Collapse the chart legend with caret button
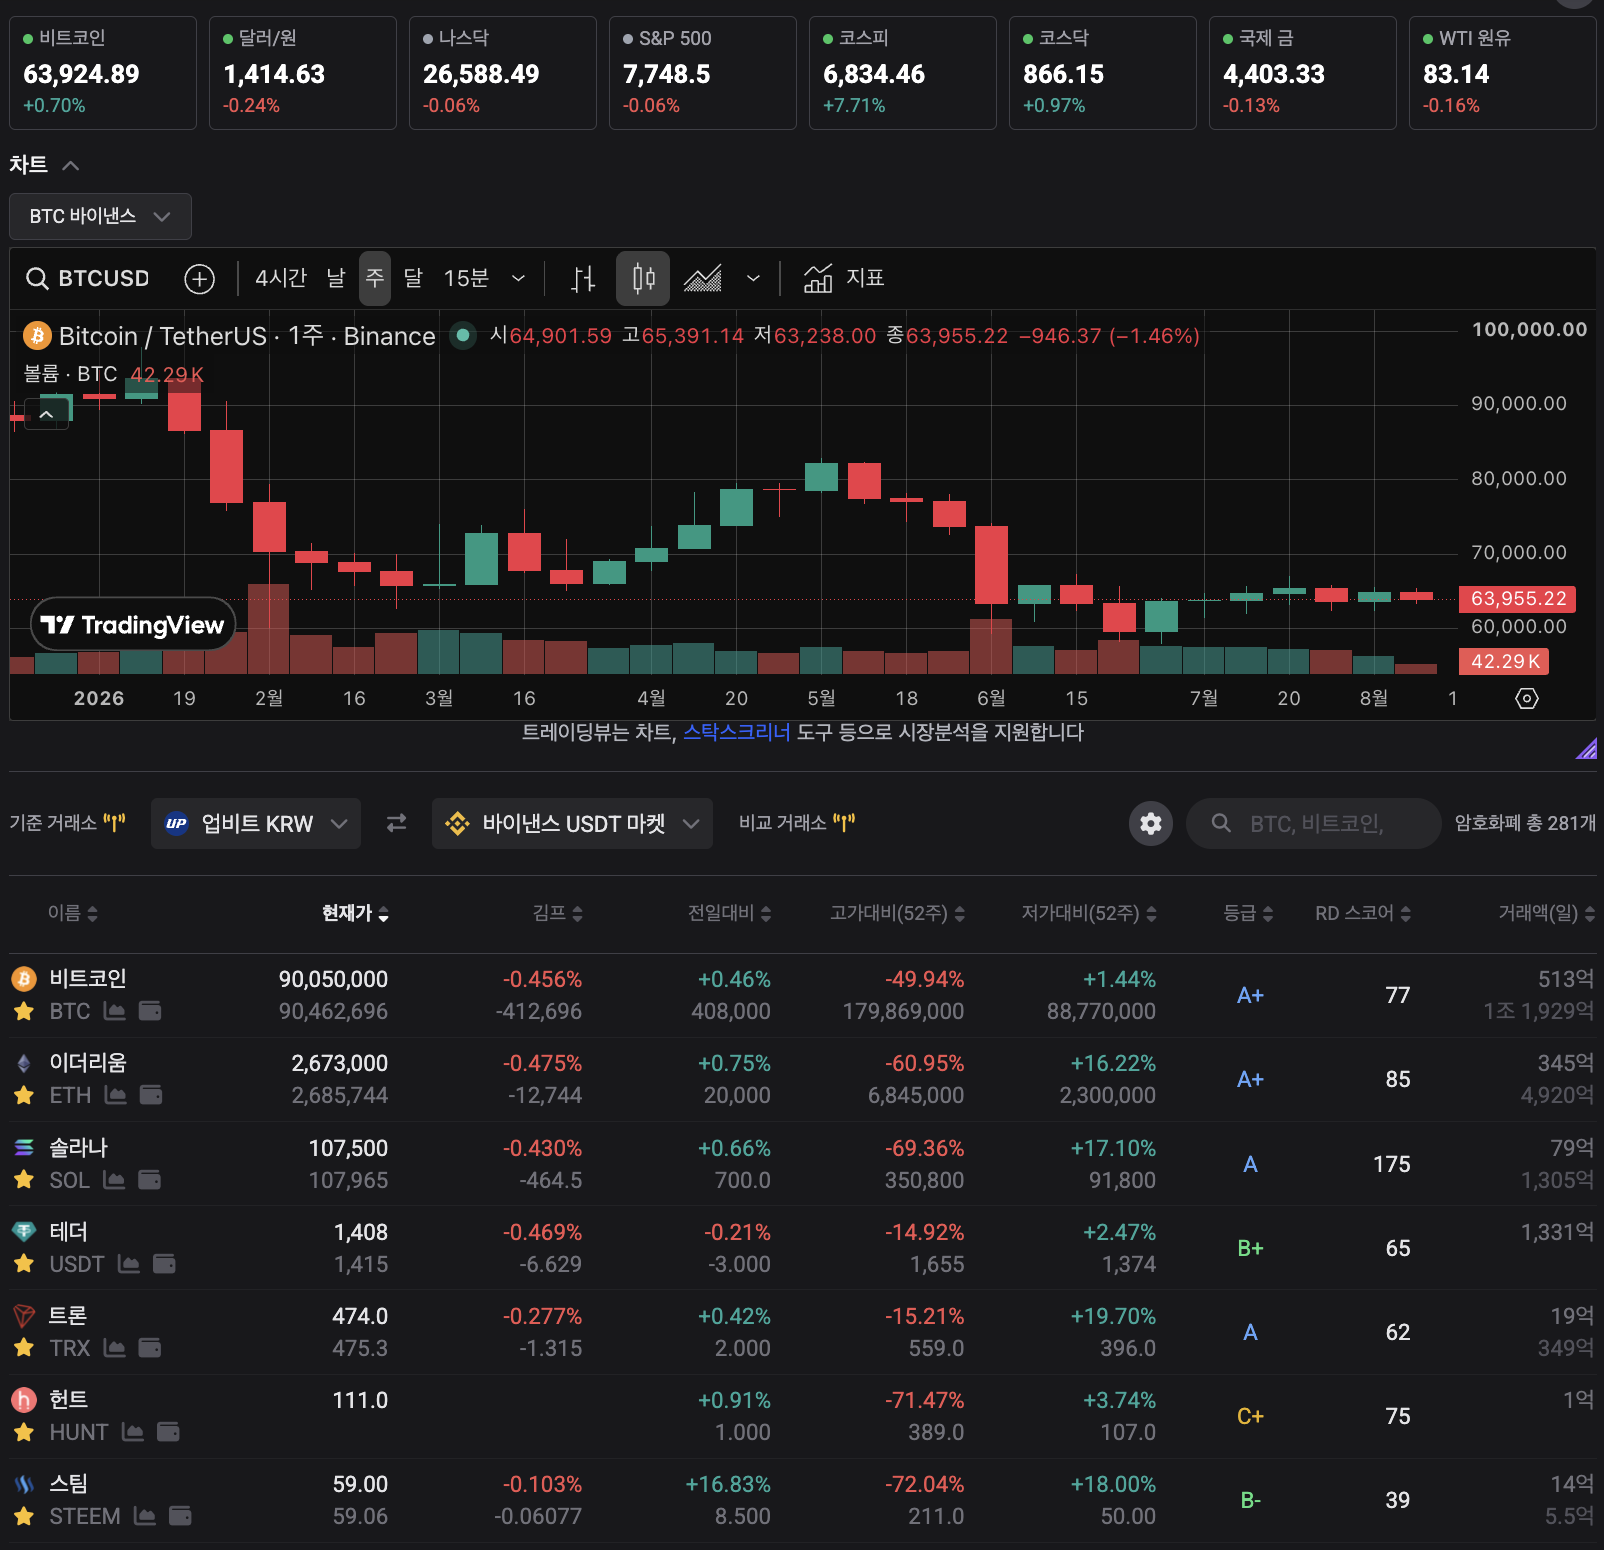Screen dimensions: 1604x1550 point(46,413)
